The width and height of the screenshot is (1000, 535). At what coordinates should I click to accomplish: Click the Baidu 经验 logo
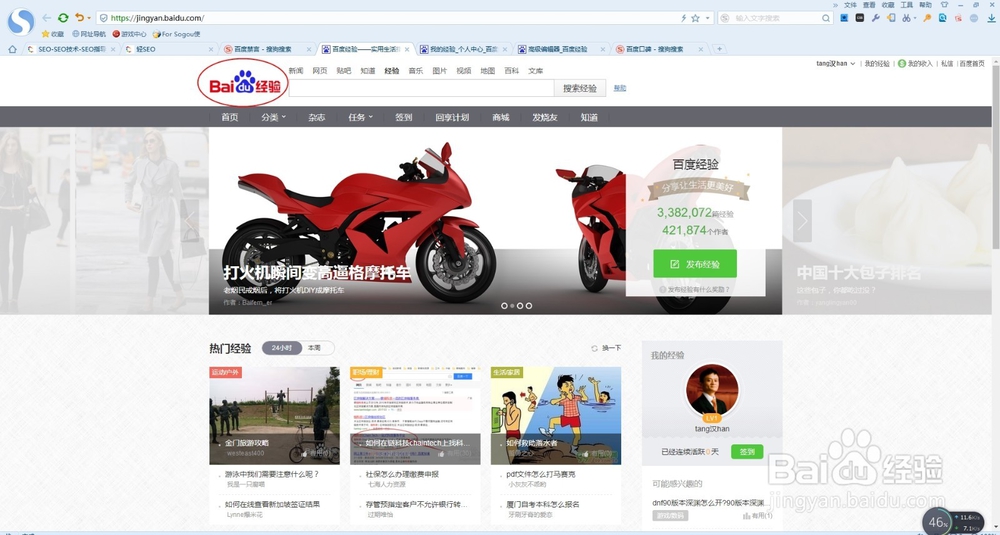click(246, 85)
